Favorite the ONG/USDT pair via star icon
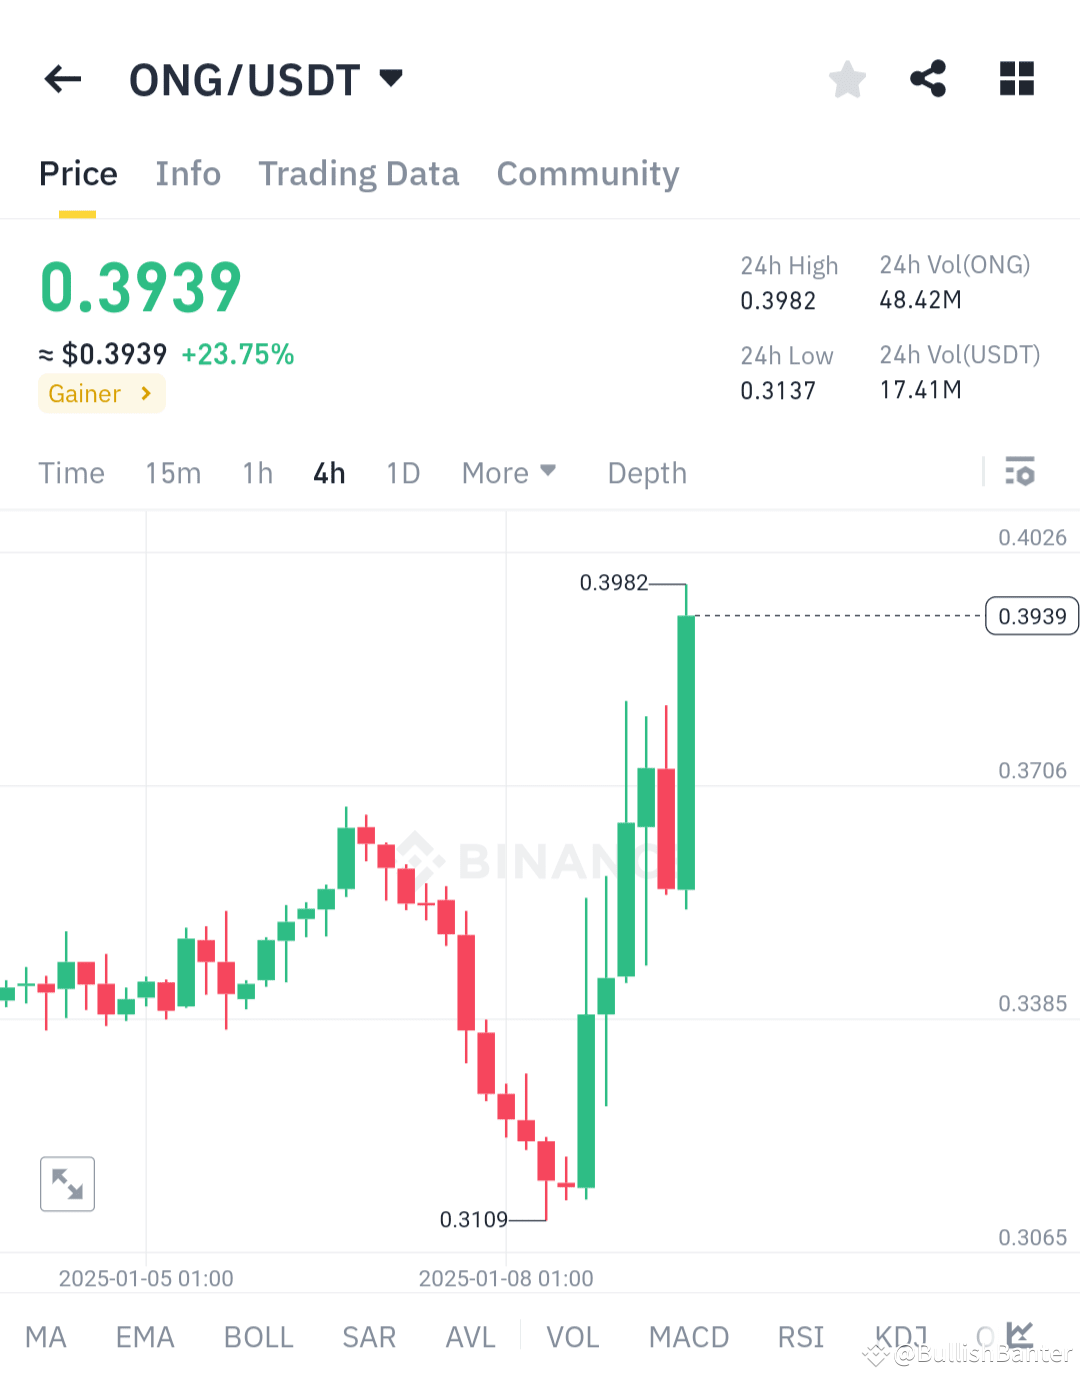 click(x=847, y=79)
